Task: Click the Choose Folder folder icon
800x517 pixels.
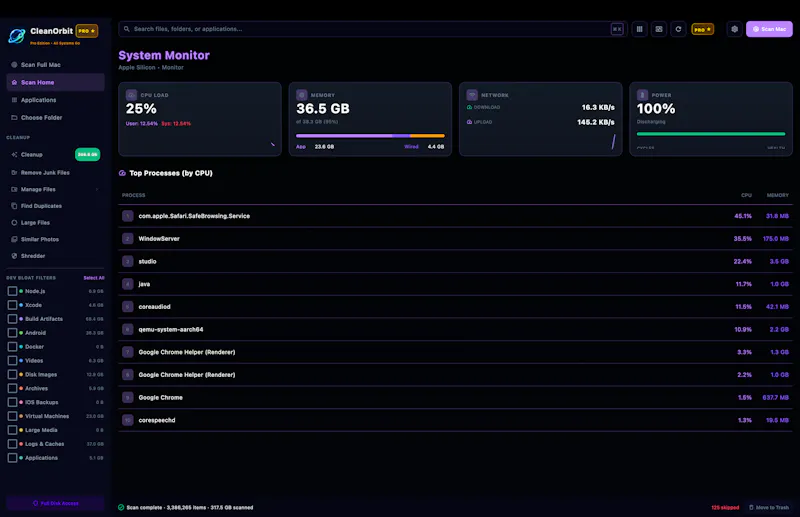Action: 14,117
